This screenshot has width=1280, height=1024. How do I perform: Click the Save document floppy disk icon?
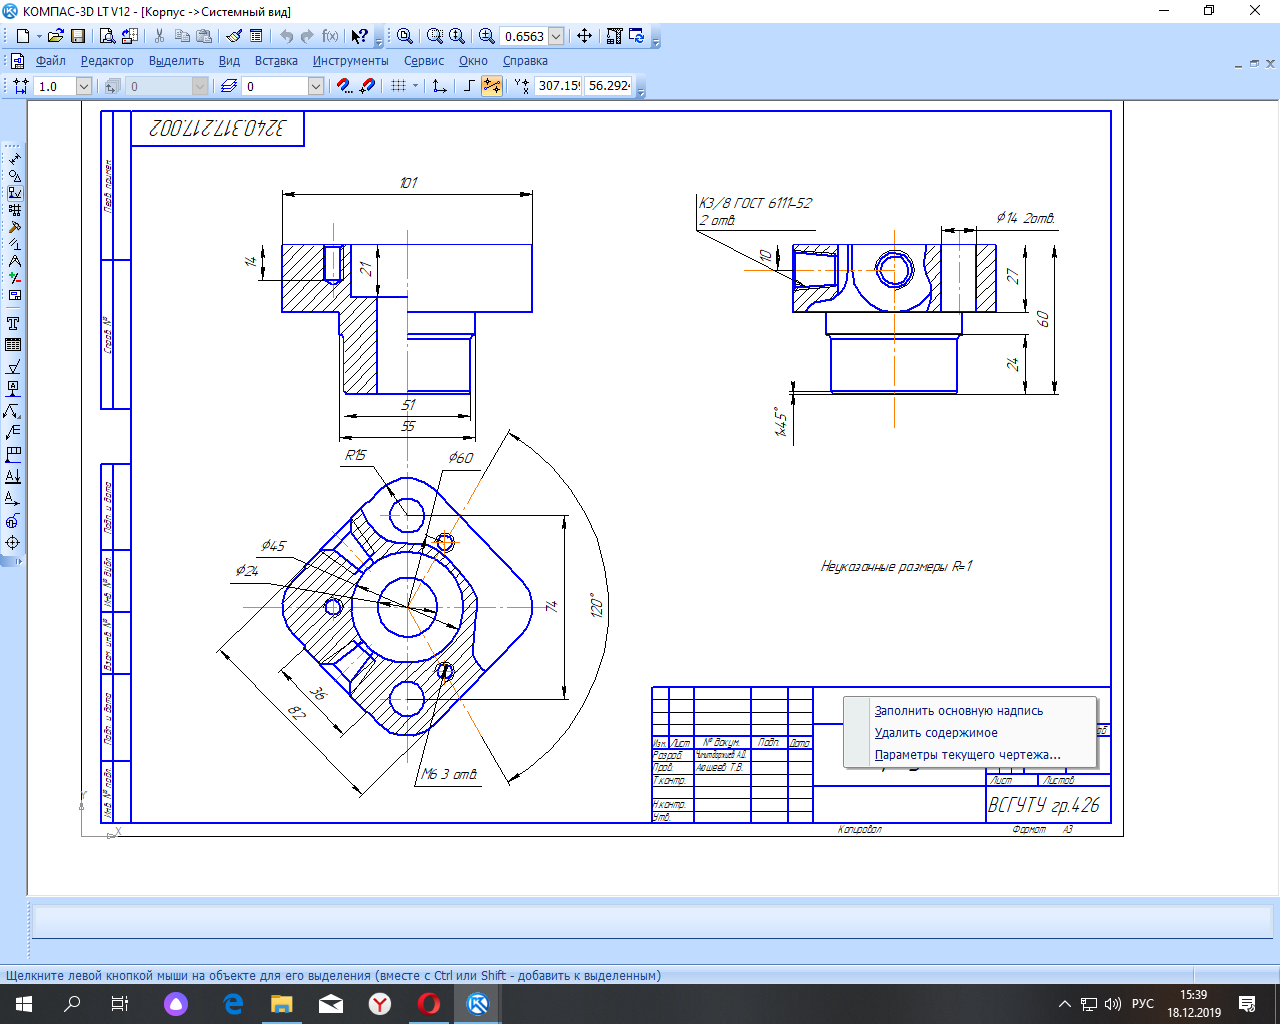[x=78, y=36]
